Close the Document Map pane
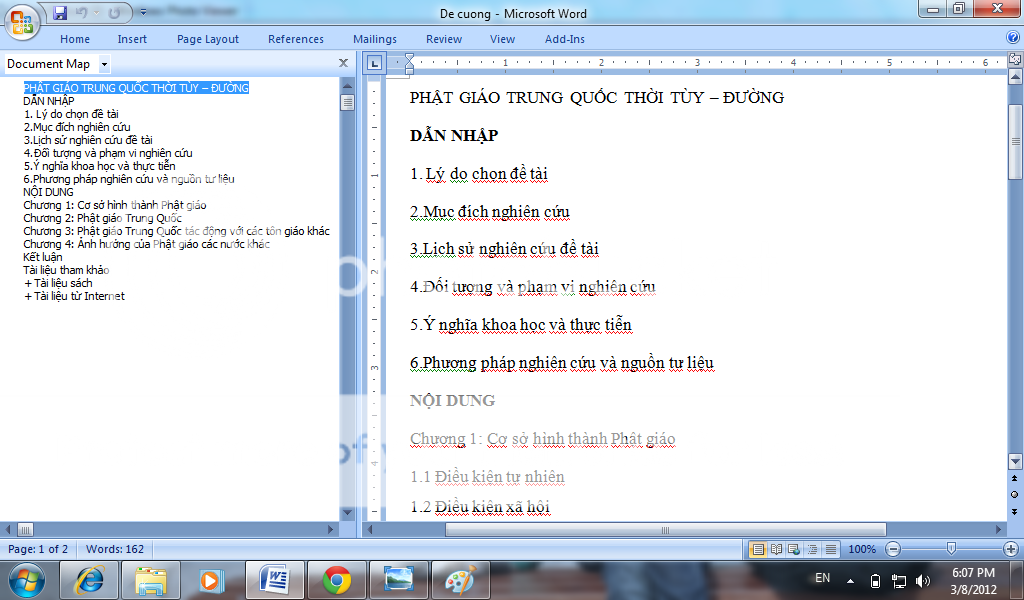Screen dimensions: 1024x600 coord(344,63)
